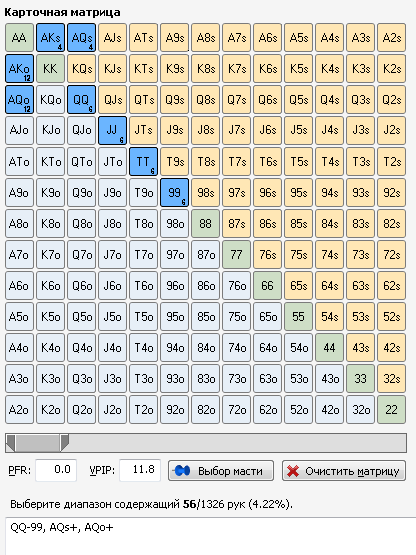
Task: Deselect the AQs hand cell
Action: pyautogui.click(x=81, y=38)
